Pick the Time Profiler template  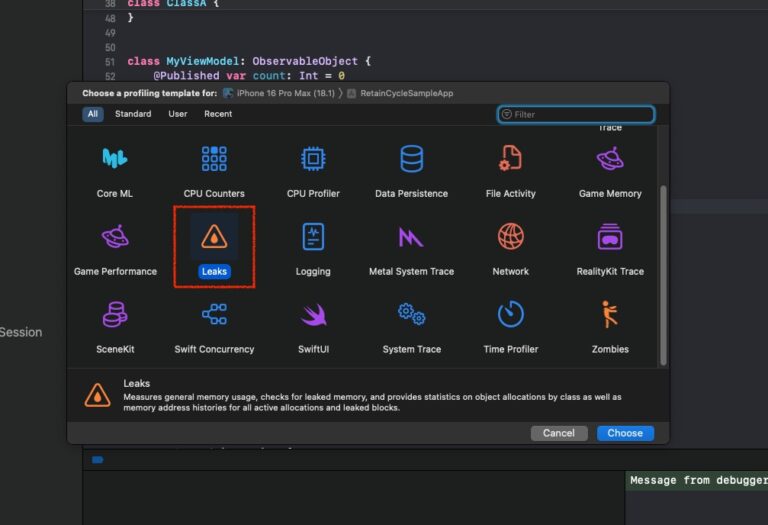tap(510, 327)
